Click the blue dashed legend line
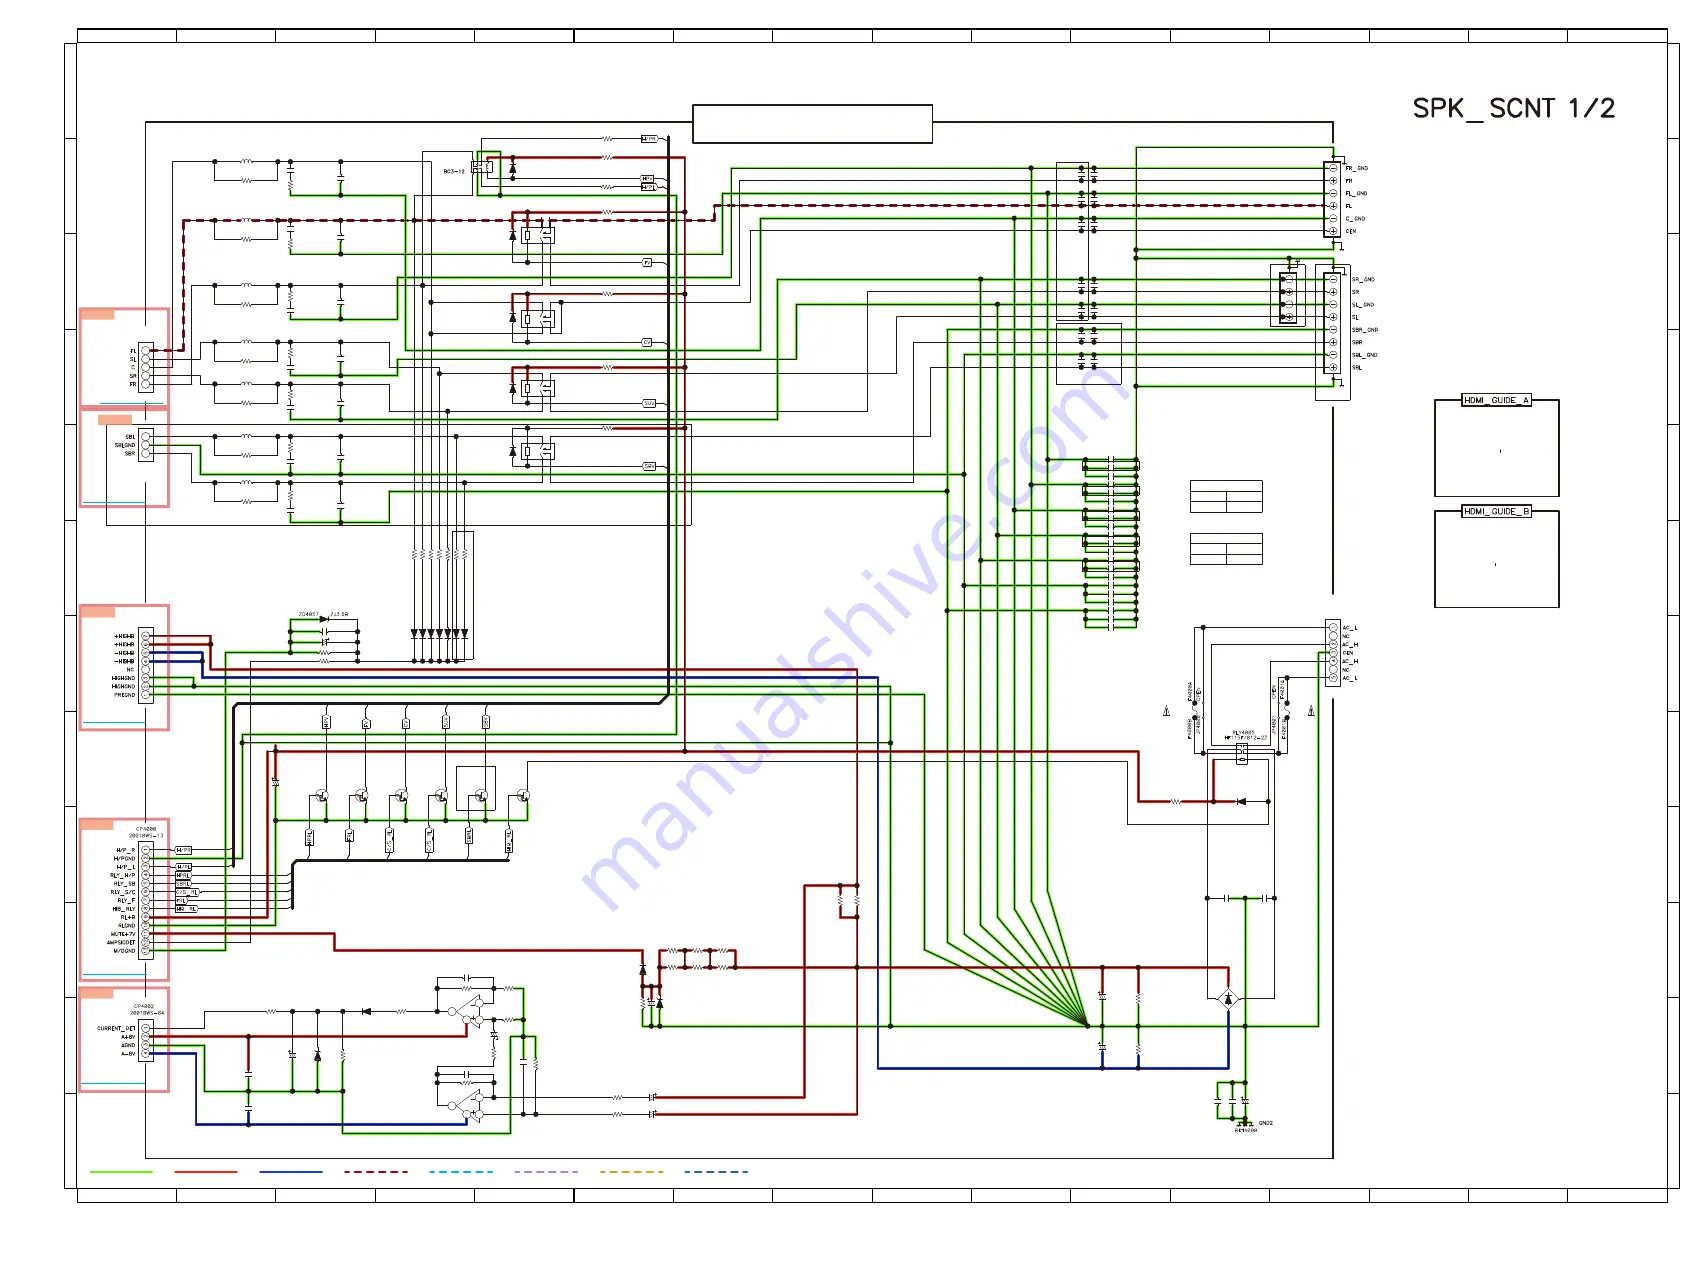Screen dimensions: 1701x1263 pyautogui.click(x=716, y=1171)
